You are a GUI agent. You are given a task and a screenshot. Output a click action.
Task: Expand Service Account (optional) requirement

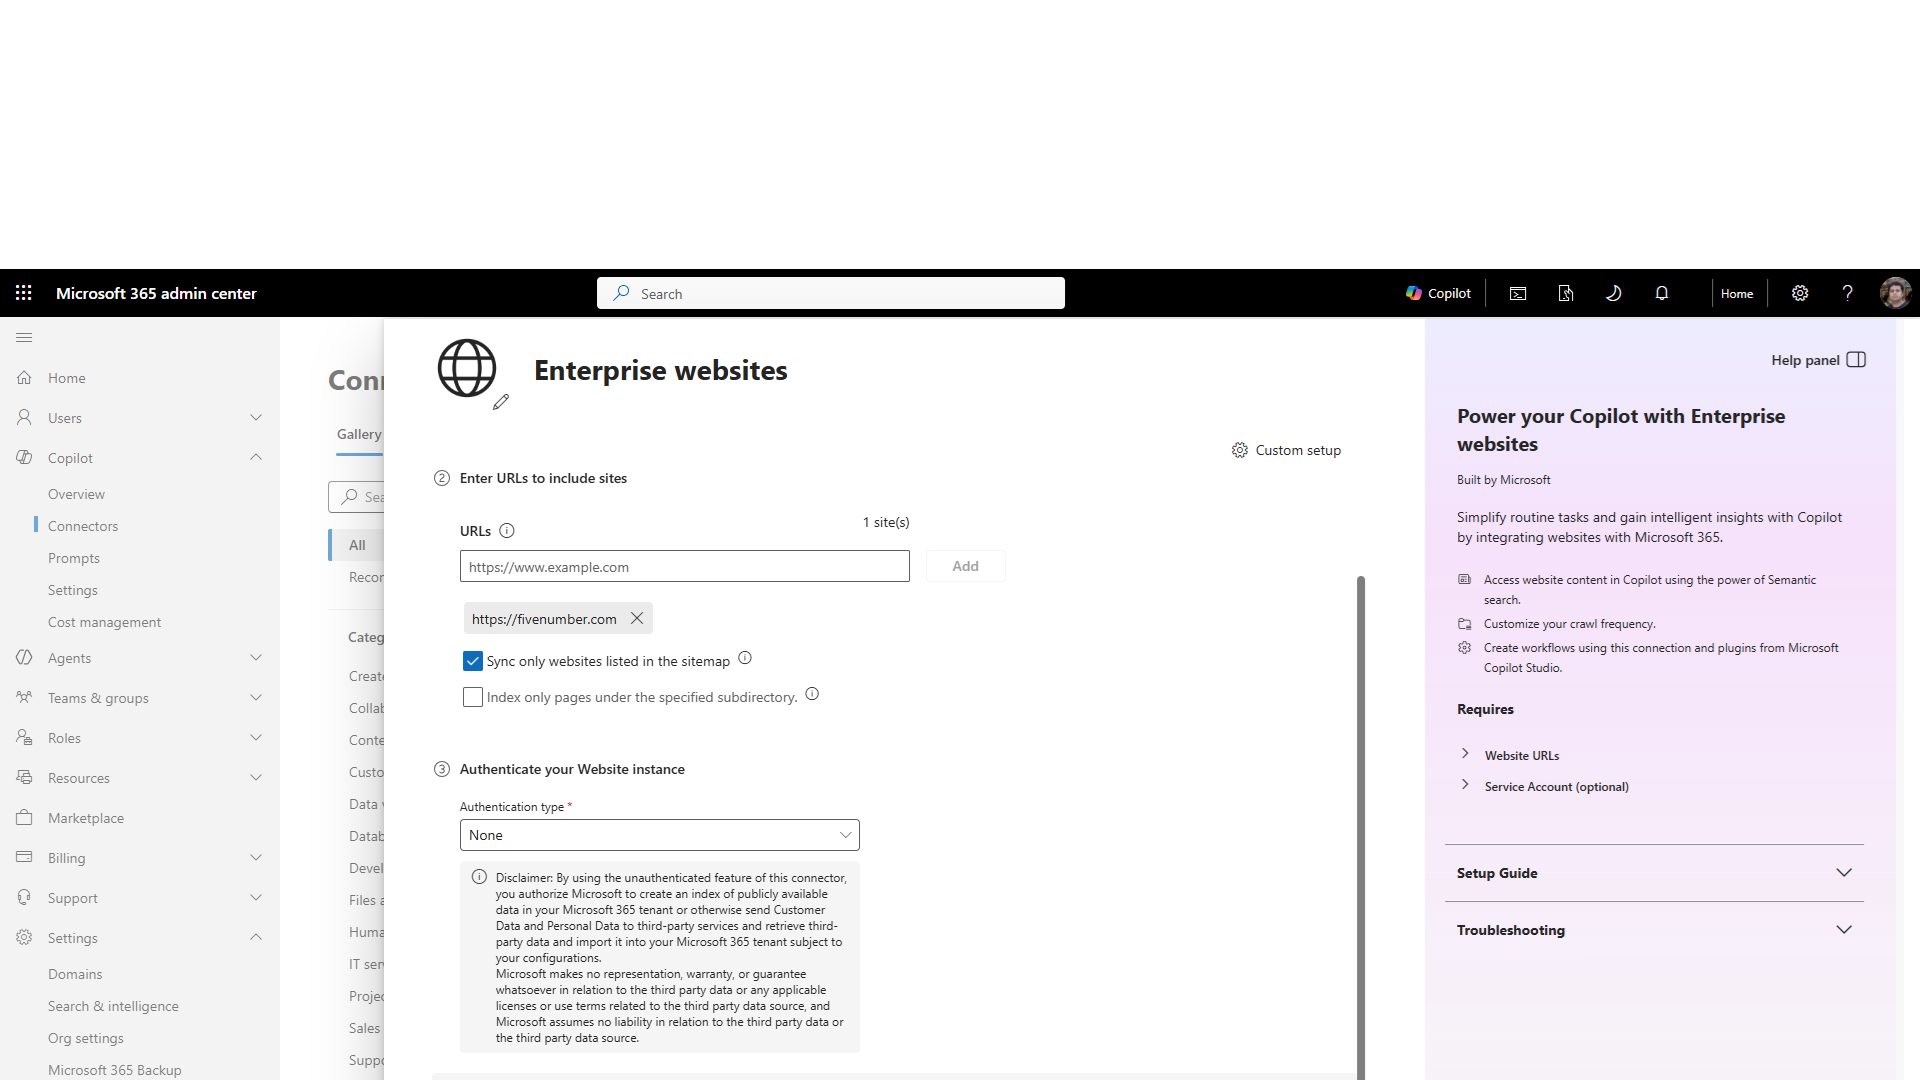(1465, 785)
